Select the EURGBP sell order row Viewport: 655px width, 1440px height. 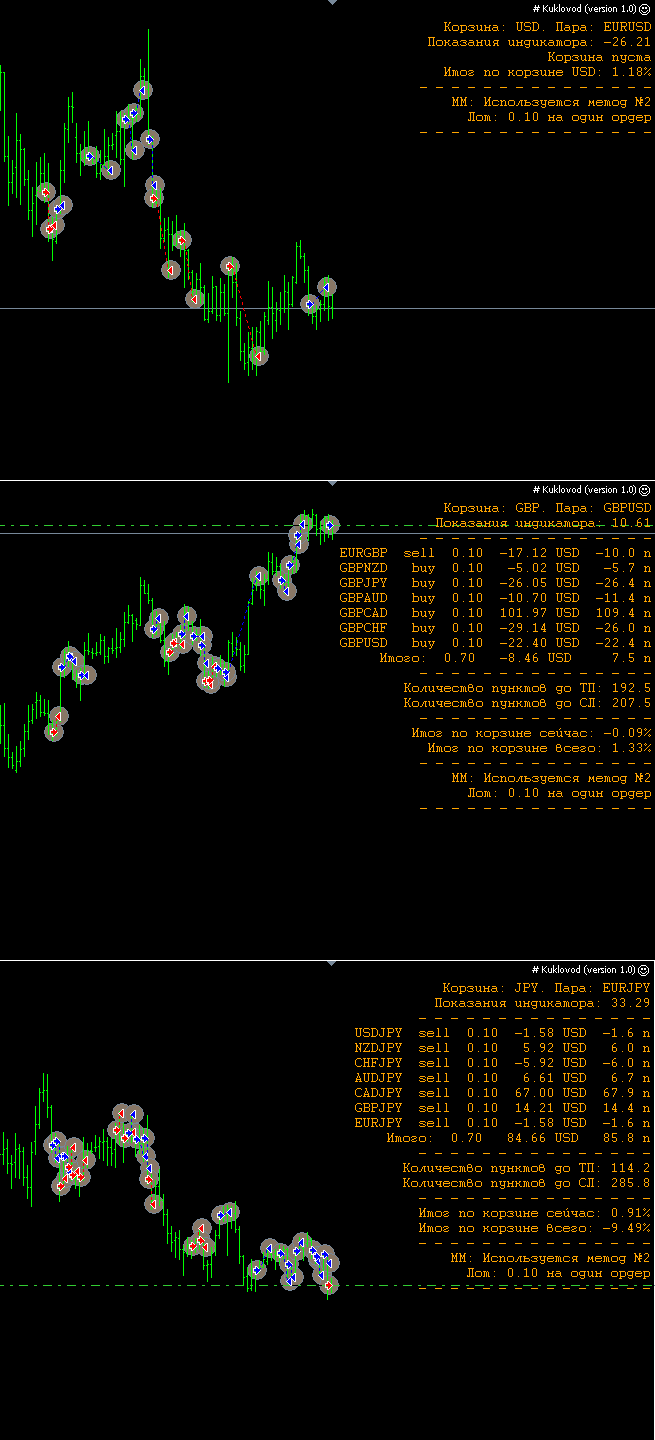tap(495, 553)
